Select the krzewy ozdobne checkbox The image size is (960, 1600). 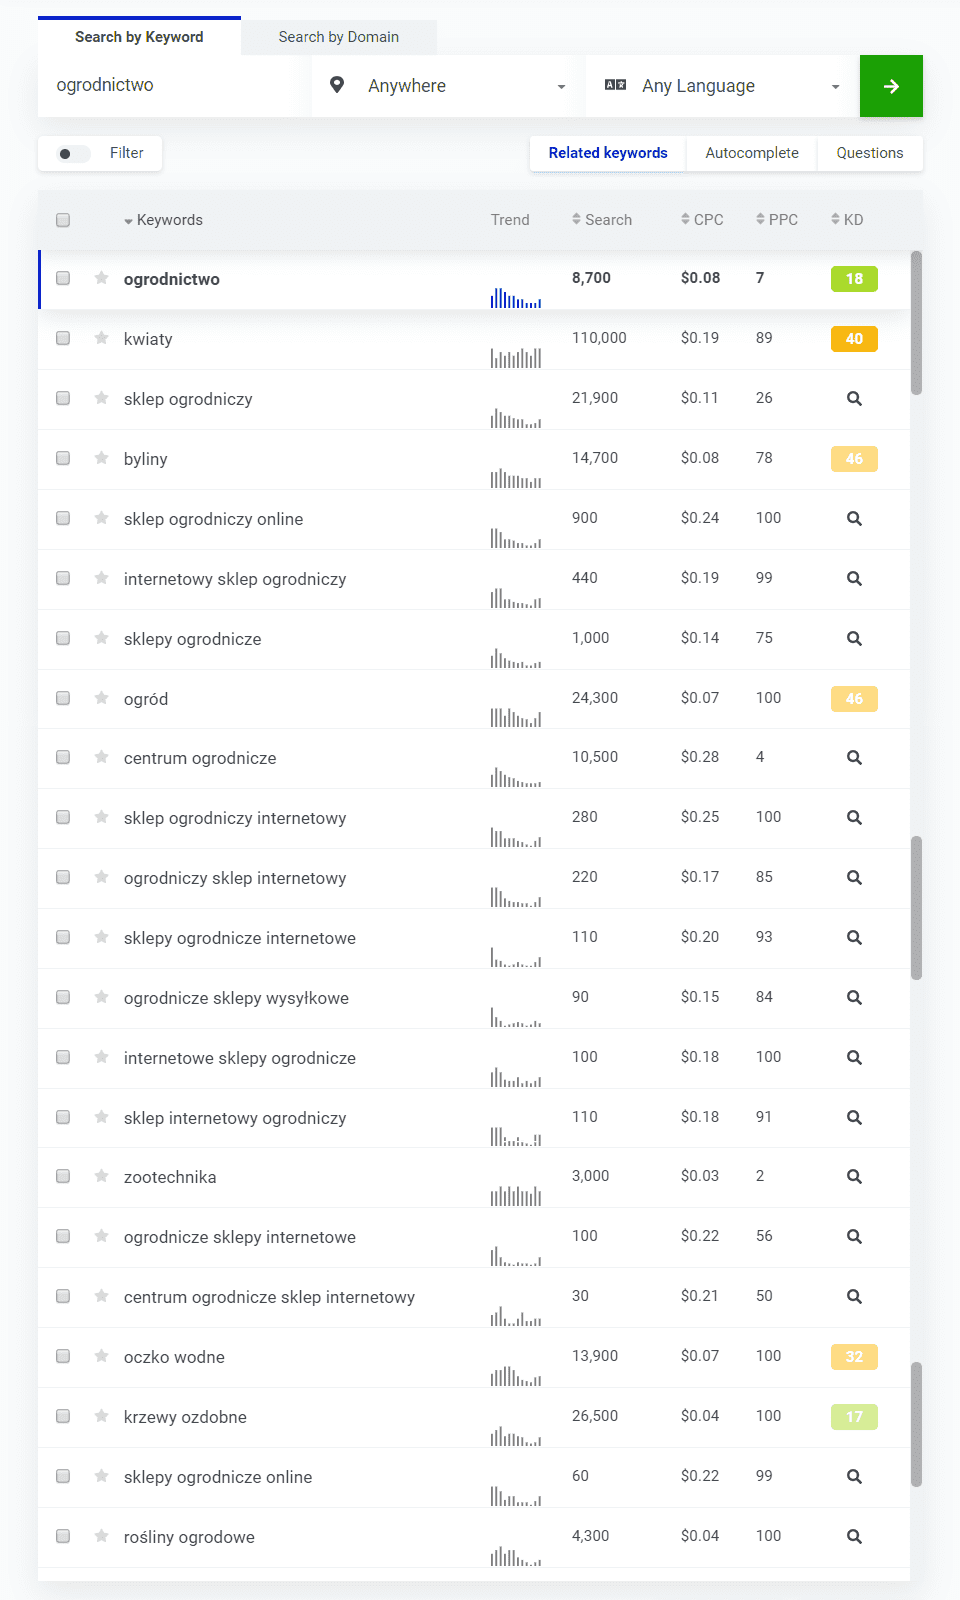63,1416
